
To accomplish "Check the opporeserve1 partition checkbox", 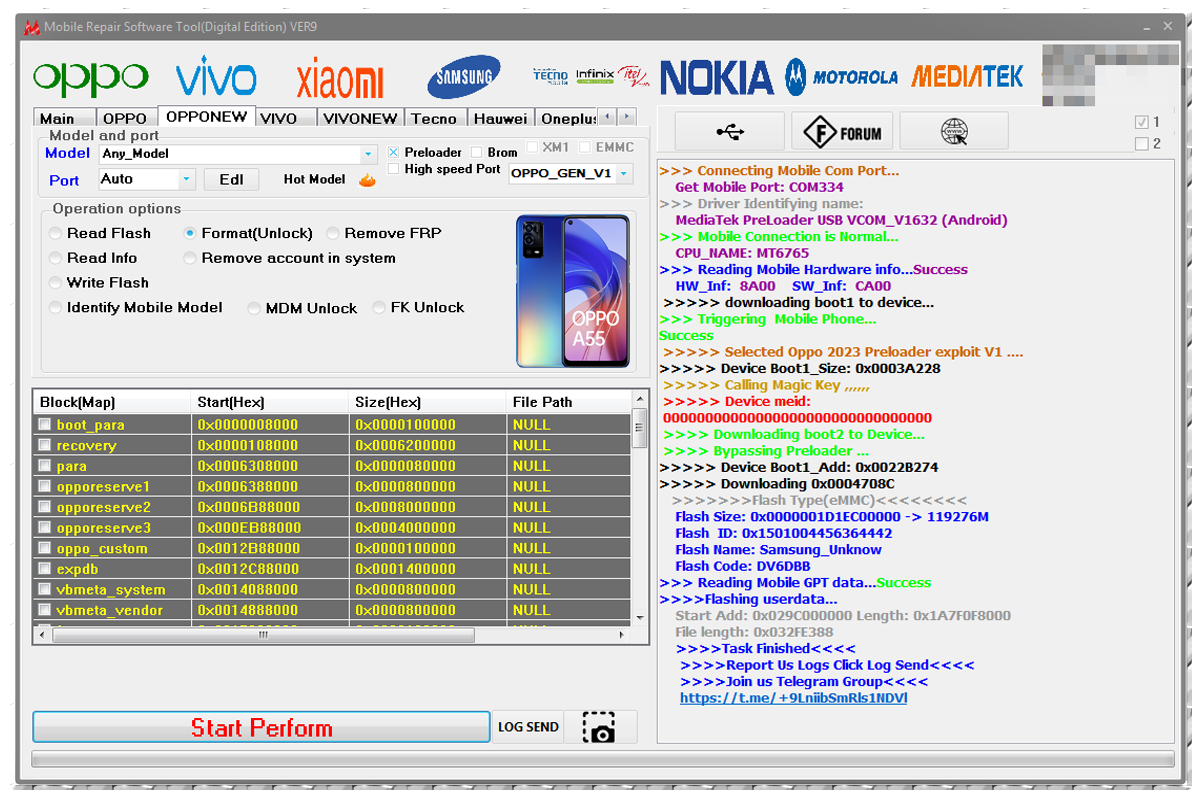I will [x=44, y=486].
